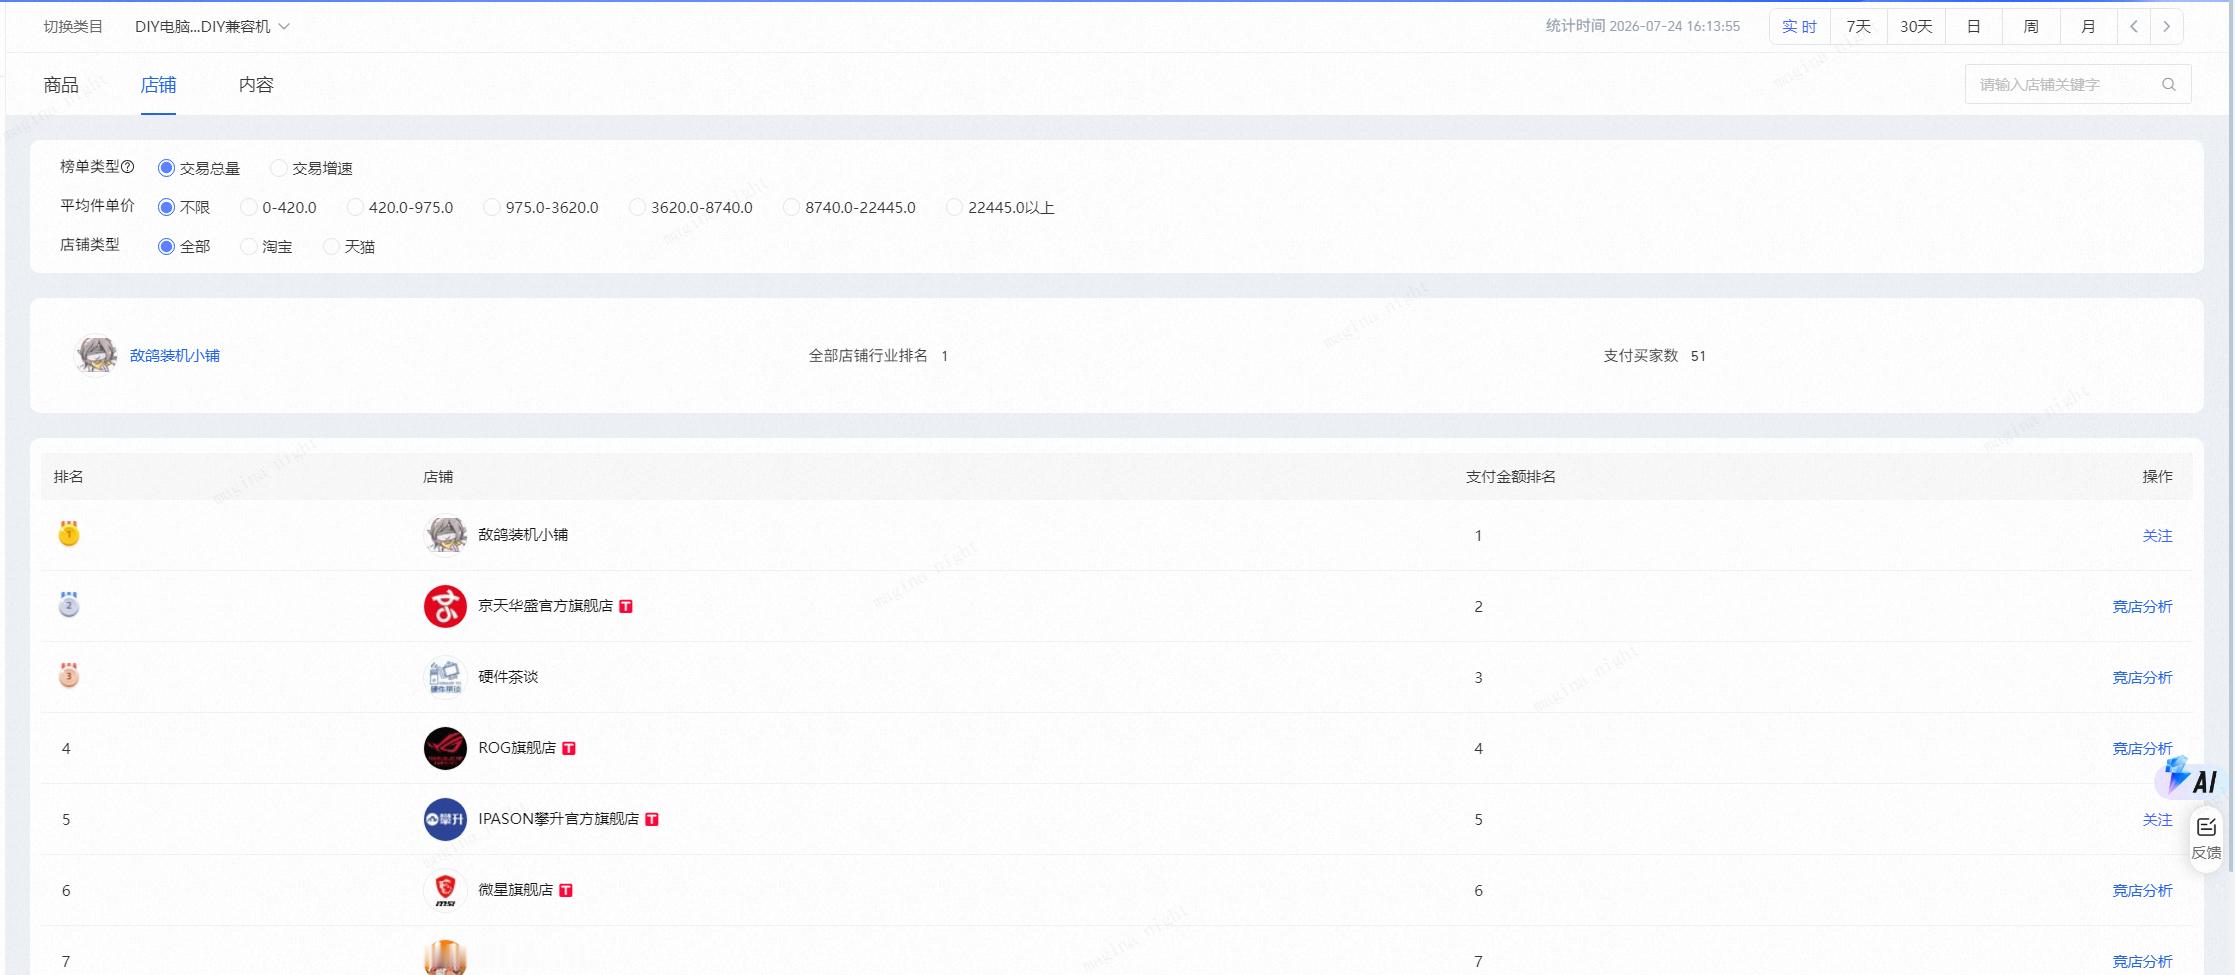
Task: Open the AI assistant floating icon
Action: click(2190, 778)
